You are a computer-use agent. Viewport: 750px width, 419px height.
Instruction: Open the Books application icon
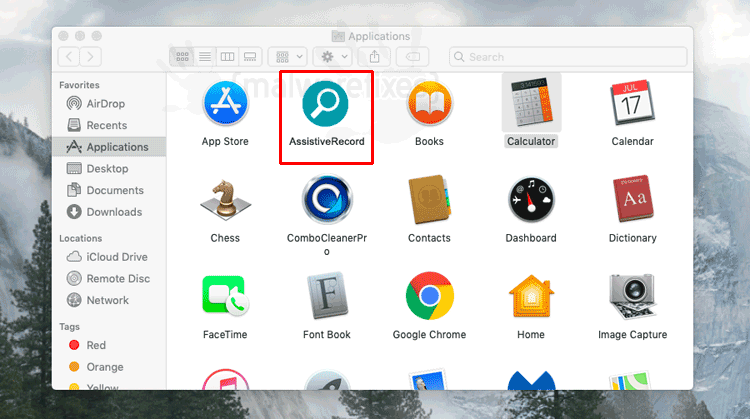(430, 103)
